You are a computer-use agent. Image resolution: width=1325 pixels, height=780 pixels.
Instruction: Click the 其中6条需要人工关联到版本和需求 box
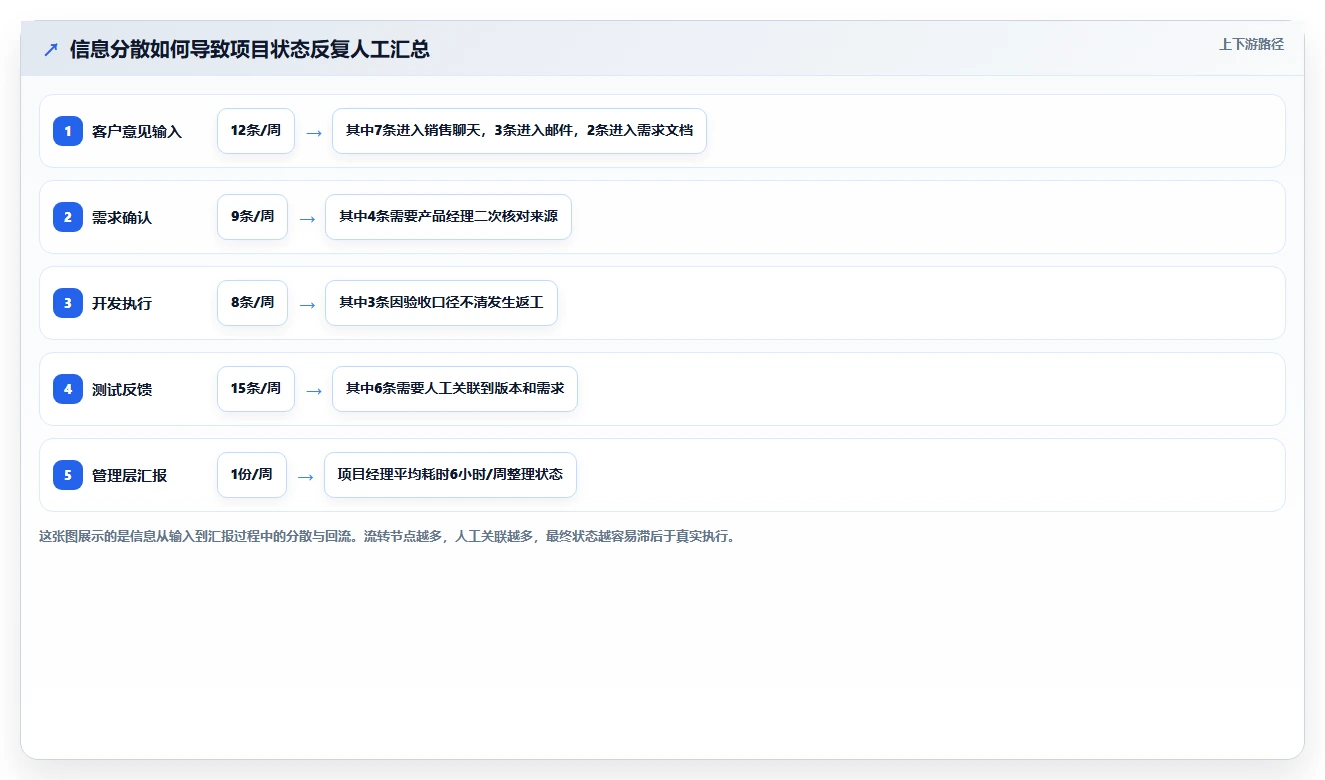point(455,389)
